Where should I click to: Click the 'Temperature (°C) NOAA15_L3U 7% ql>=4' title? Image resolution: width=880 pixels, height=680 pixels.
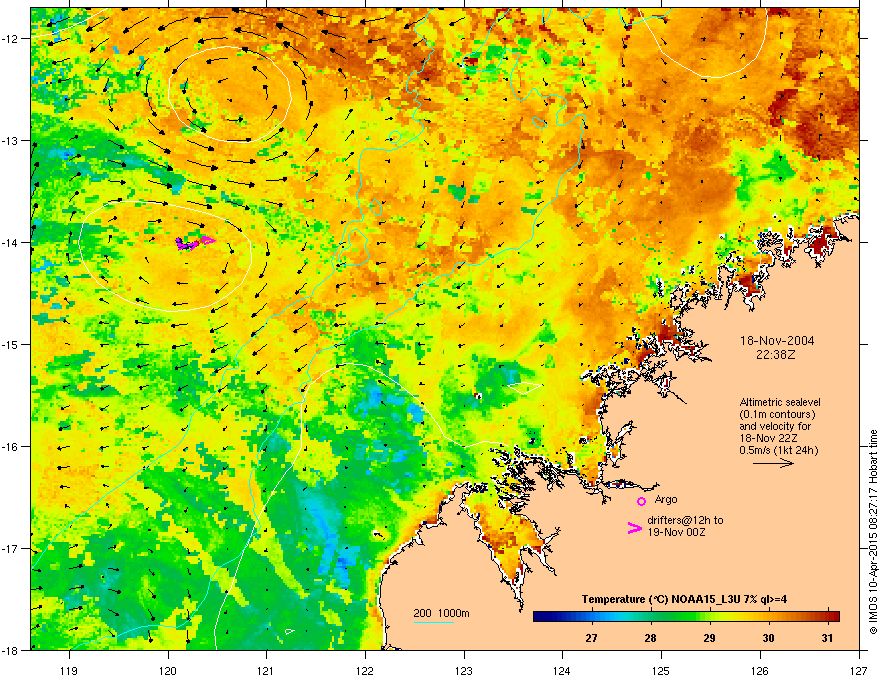(x=684, y=599)
